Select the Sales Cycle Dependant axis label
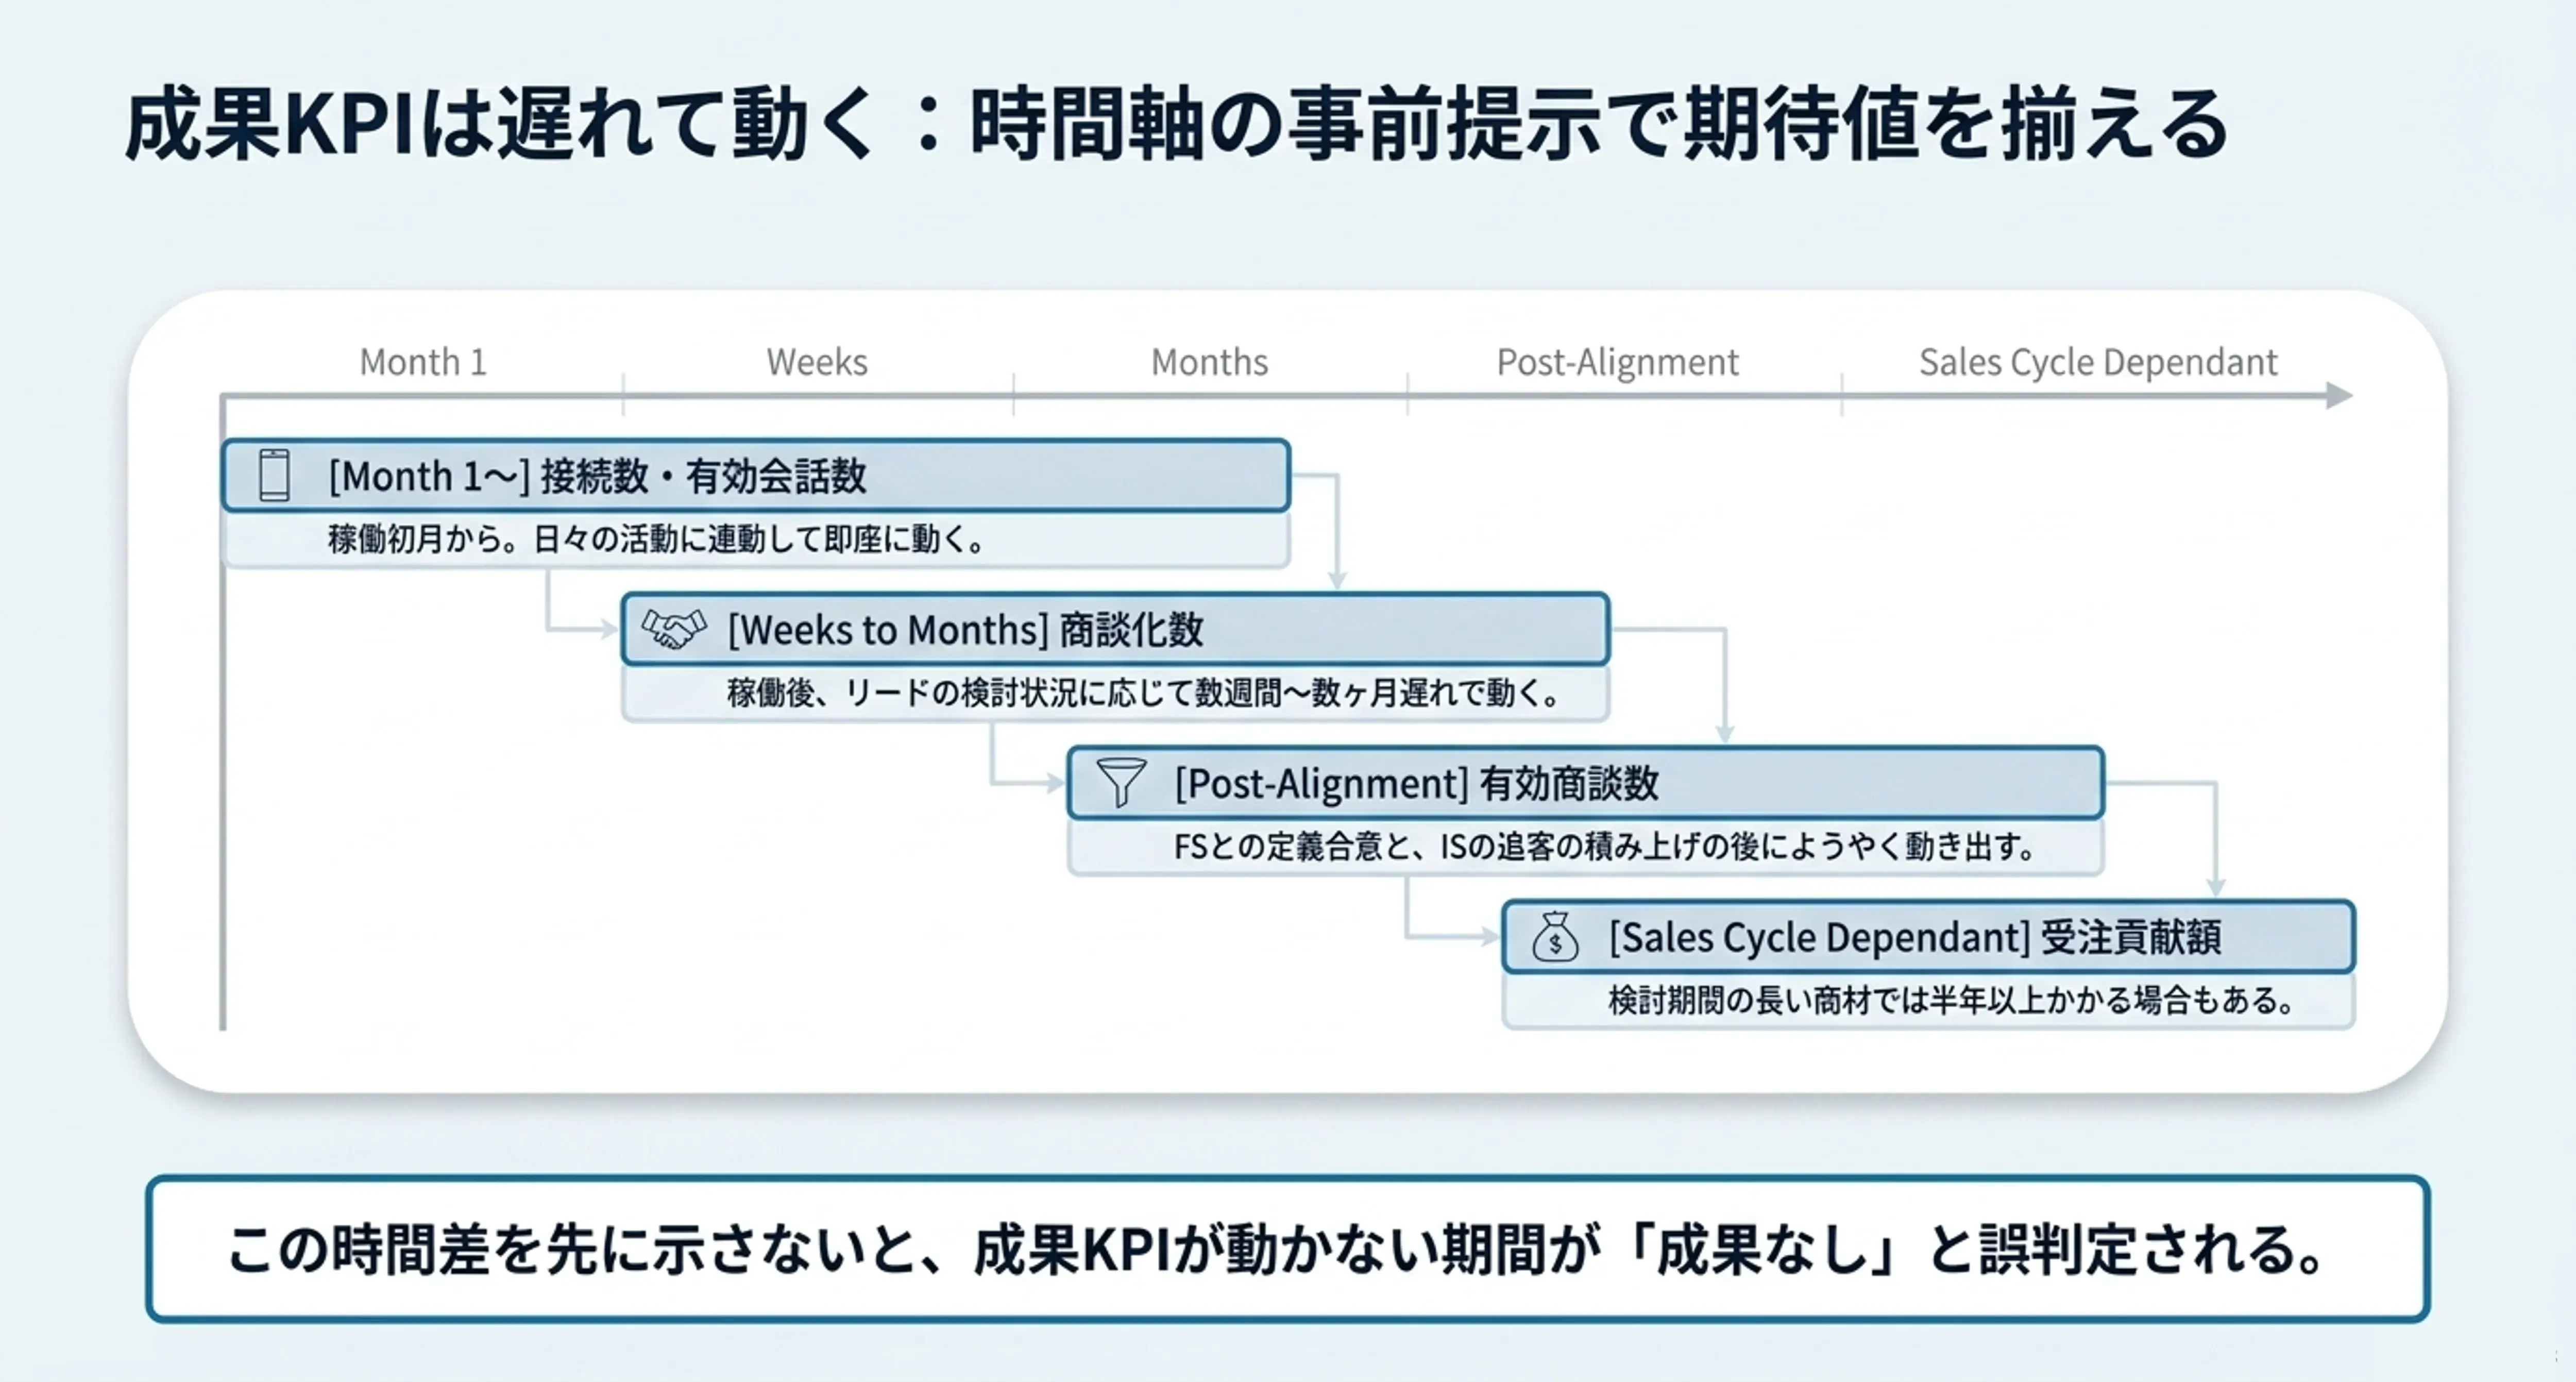This screenshot has width=2576, height=1382. coord(2098,362)
